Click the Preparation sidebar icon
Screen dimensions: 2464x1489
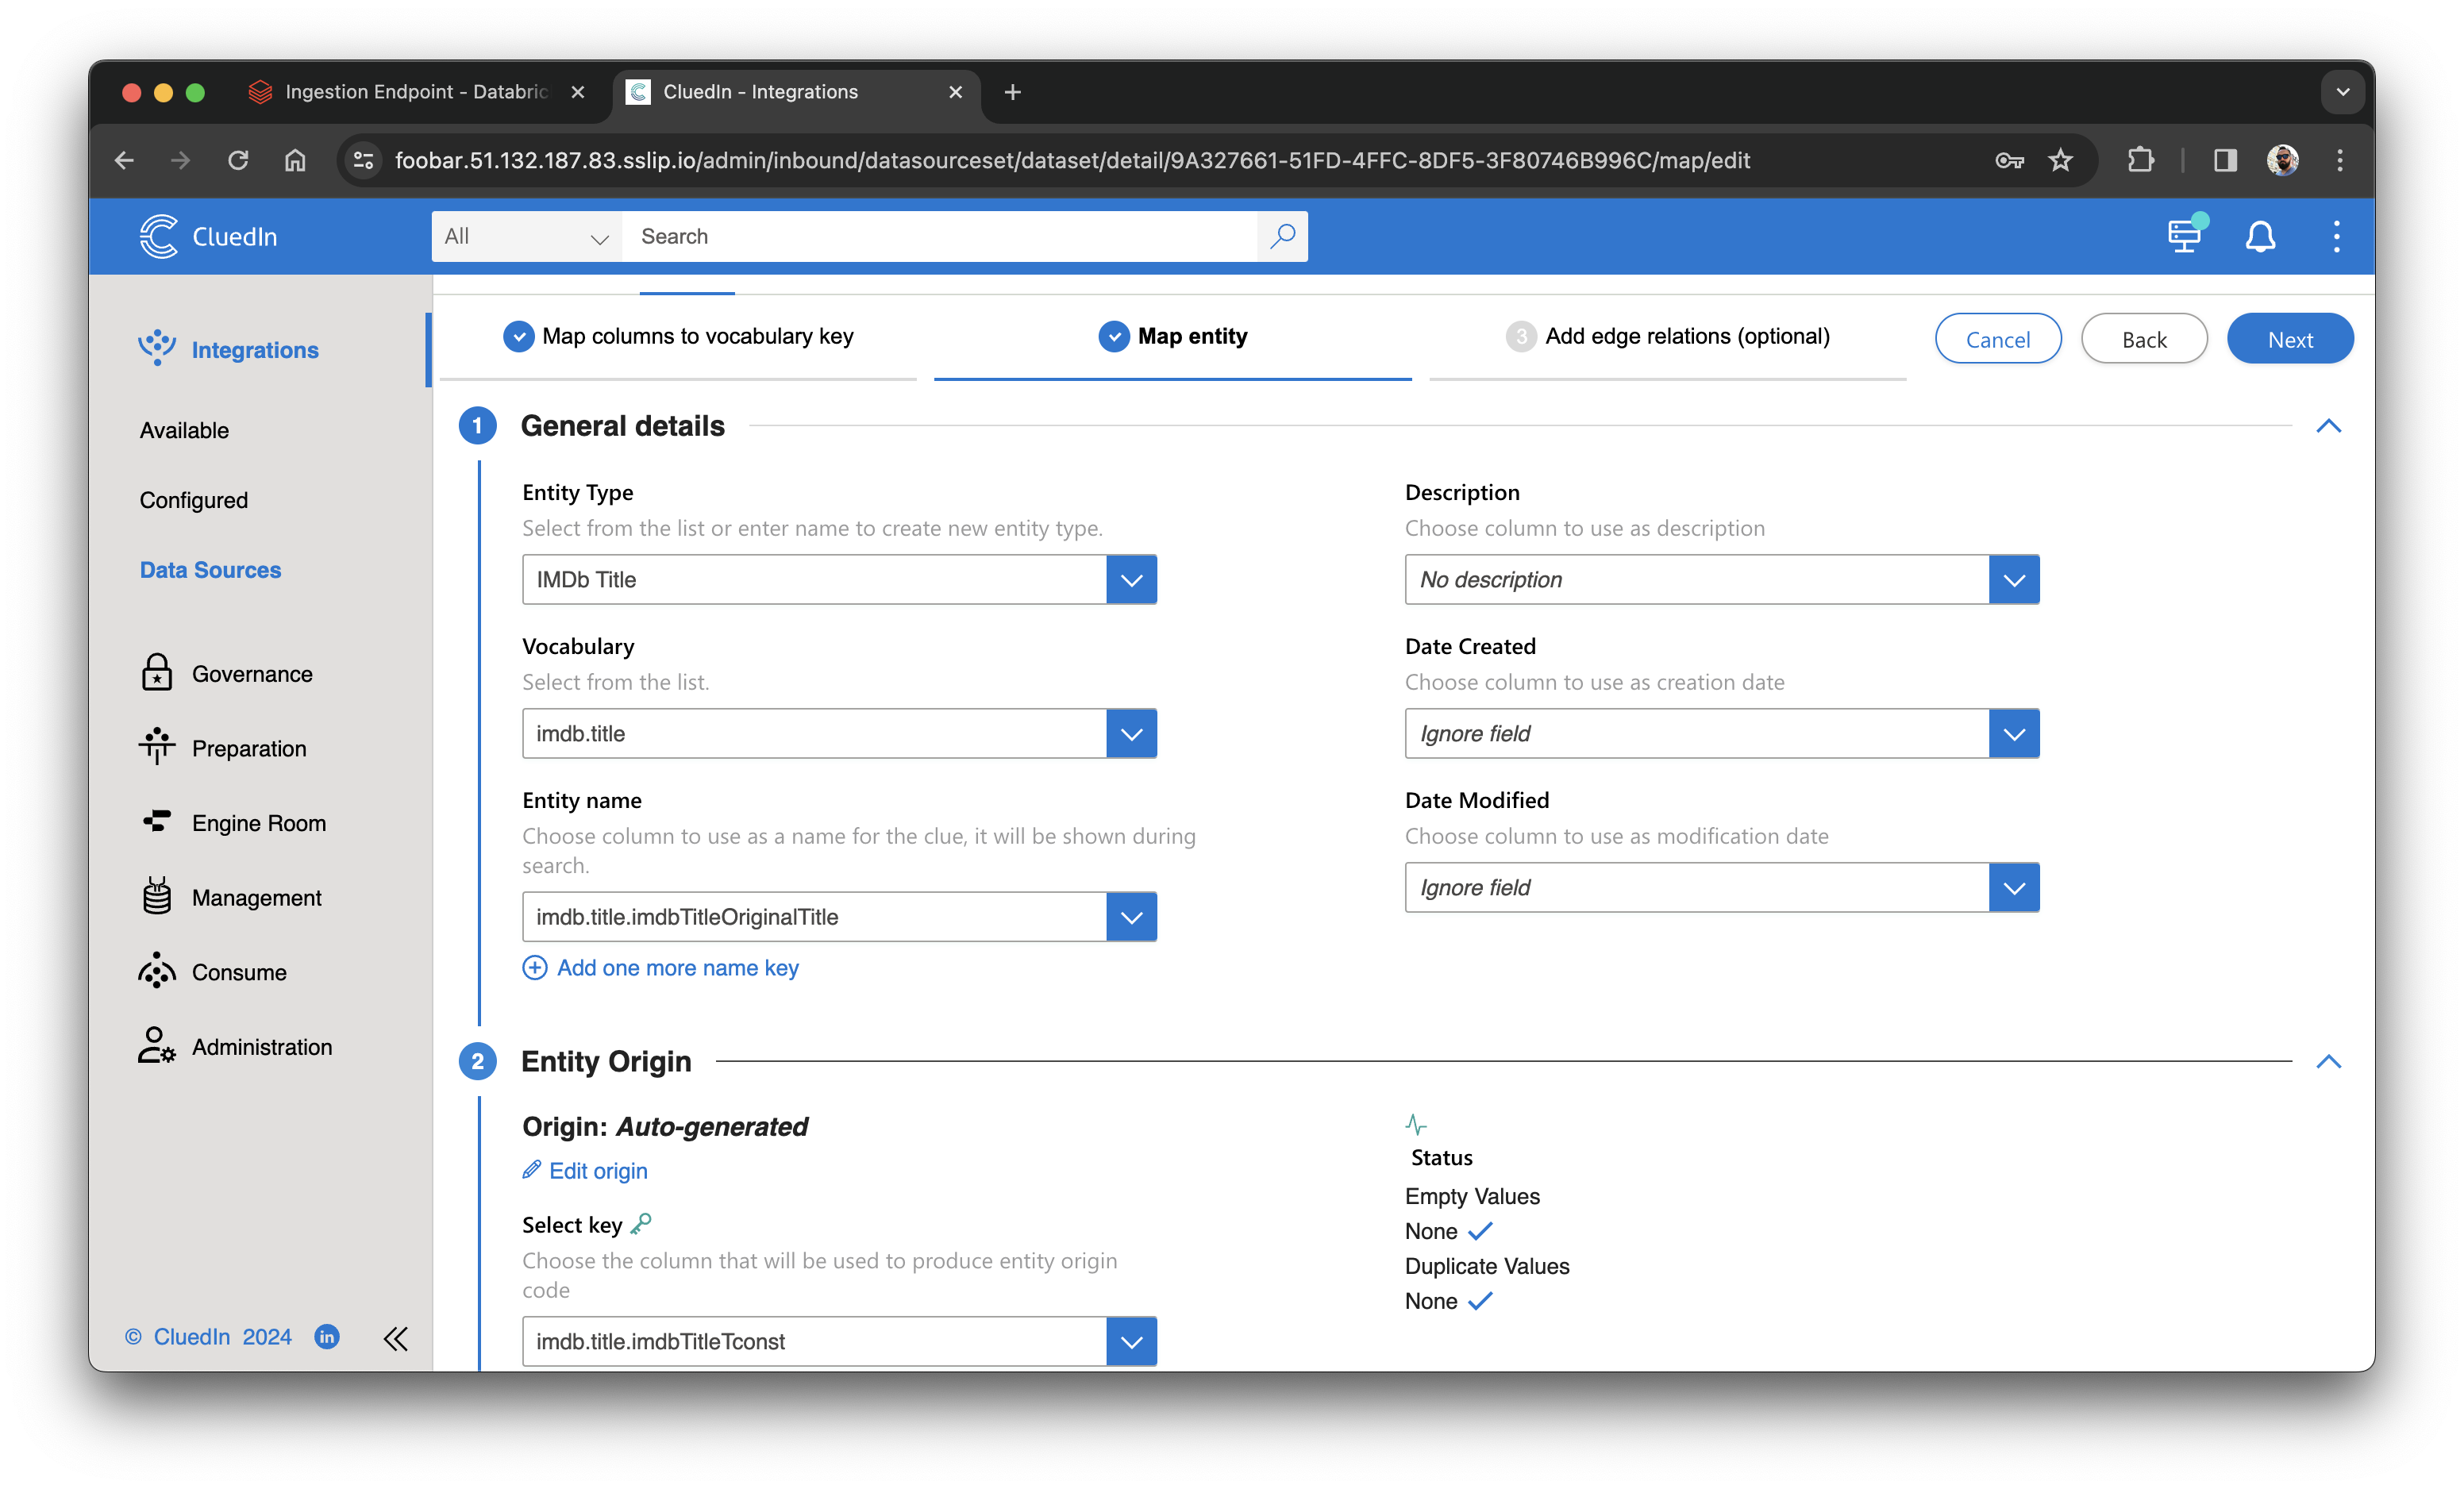point(156,748)
